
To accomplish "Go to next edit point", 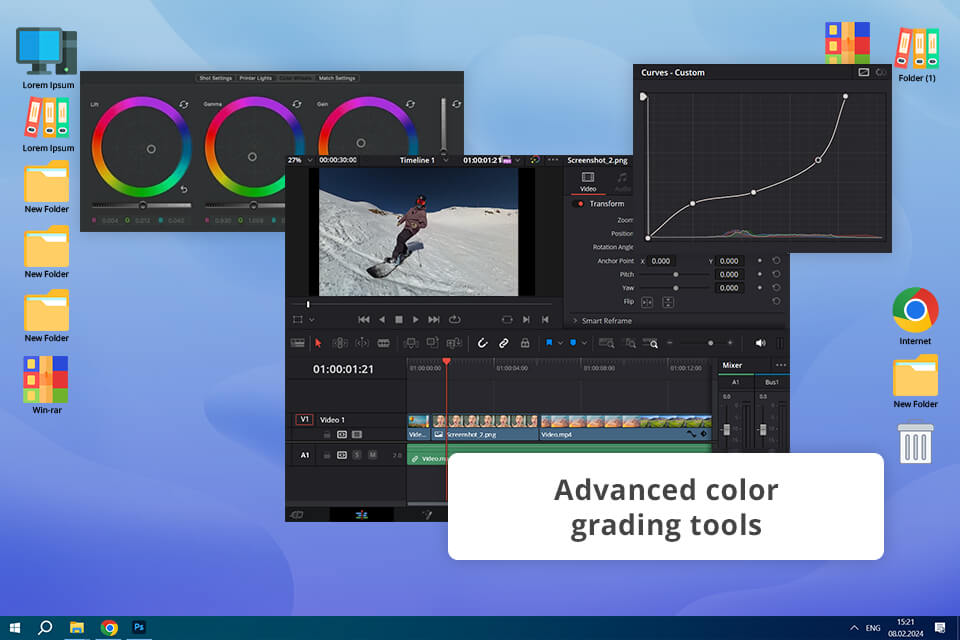I will [526, 320].
